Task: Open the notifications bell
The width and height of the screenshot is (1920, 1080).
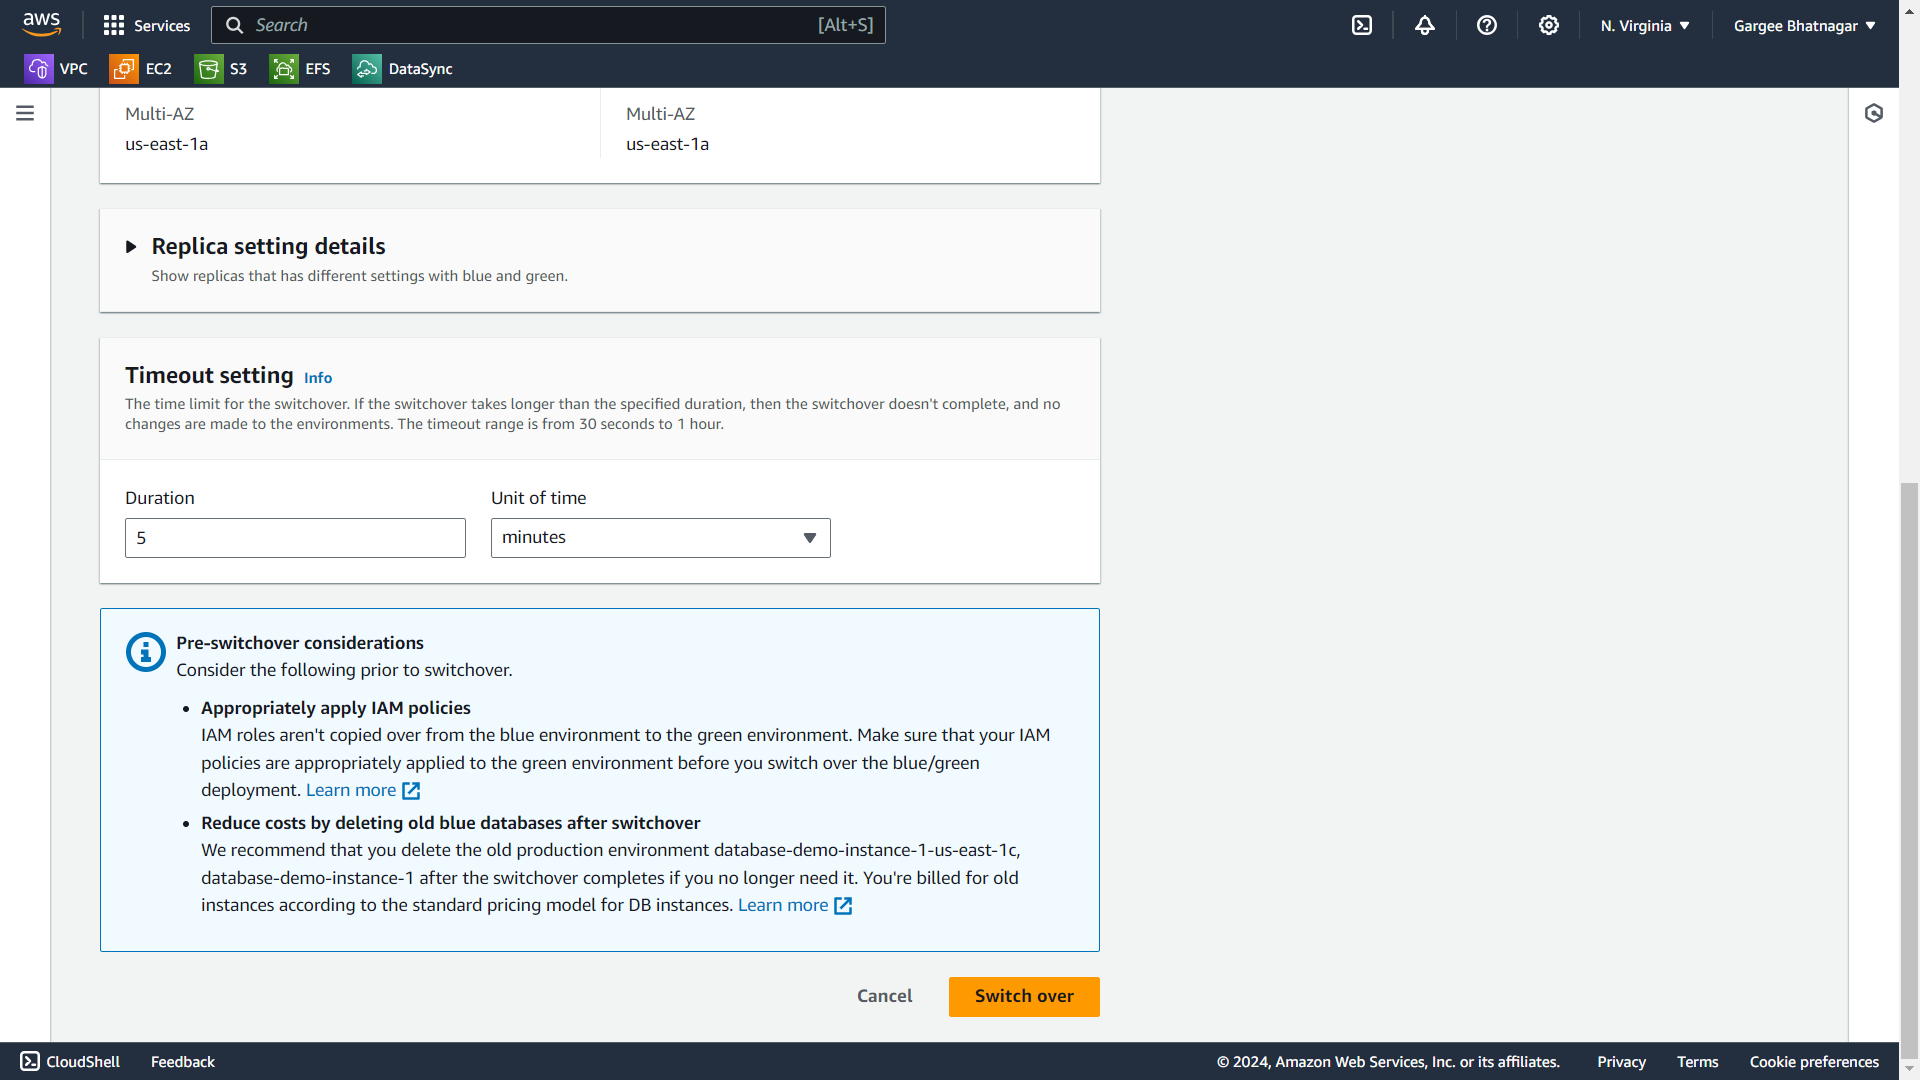Action: 1425,25
